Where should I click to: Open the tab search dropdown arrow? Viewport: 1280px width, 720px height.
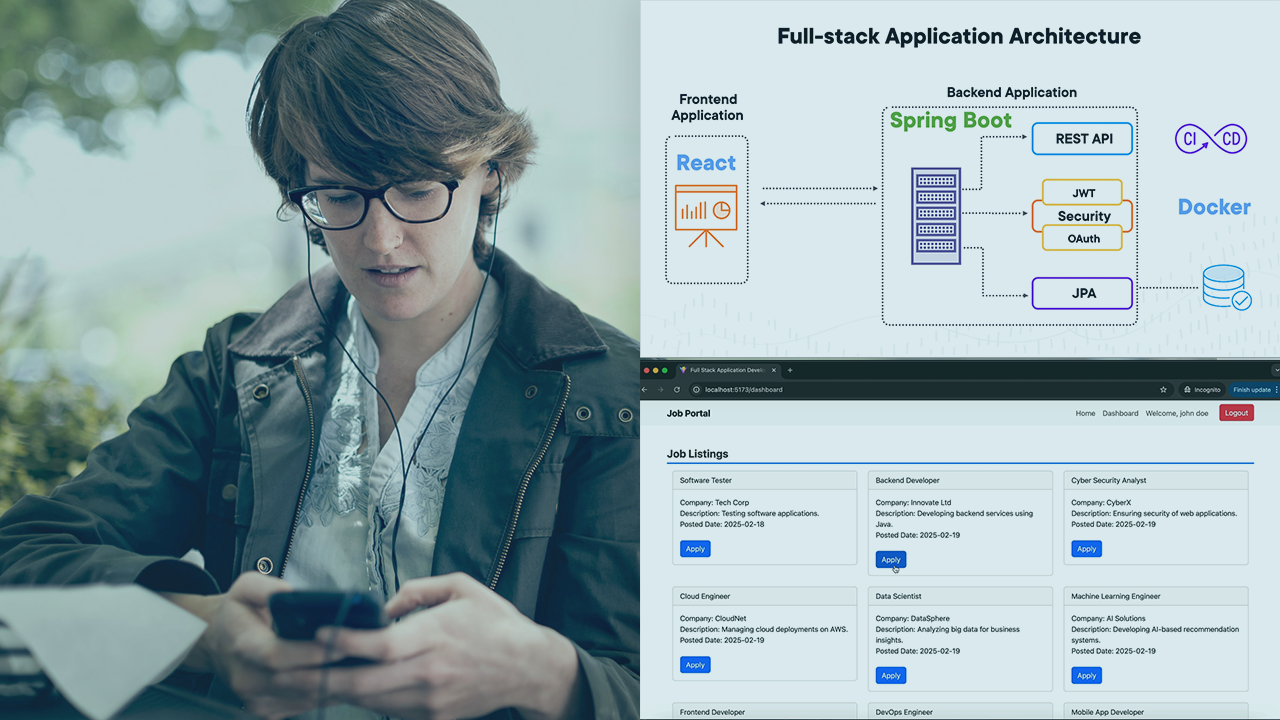[1275, 370]
